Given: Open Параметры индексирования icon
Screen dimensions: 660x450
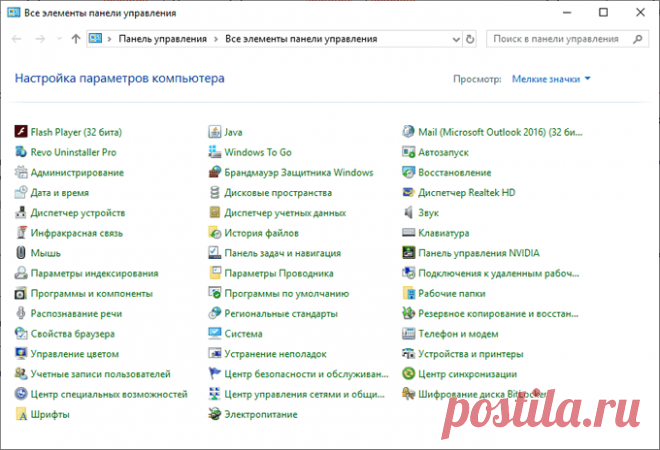Looking at the screenshot, I should coord(21,273).
